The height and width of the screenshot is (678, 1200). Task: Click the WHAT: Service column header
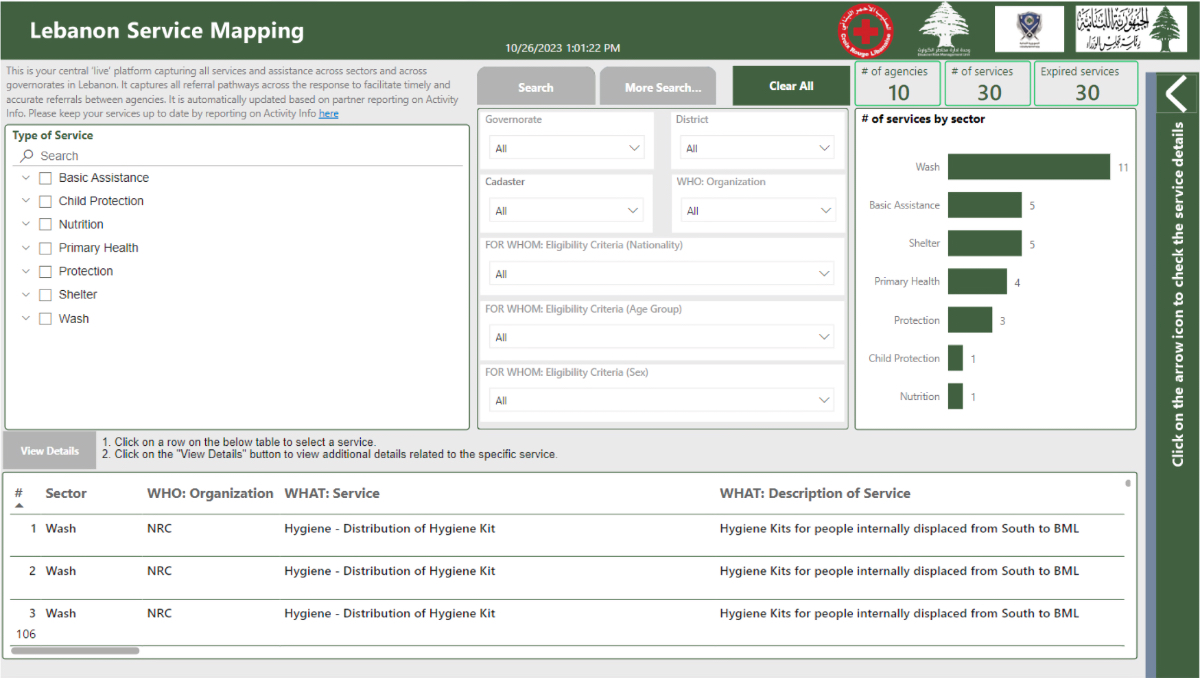pos(332,493)
